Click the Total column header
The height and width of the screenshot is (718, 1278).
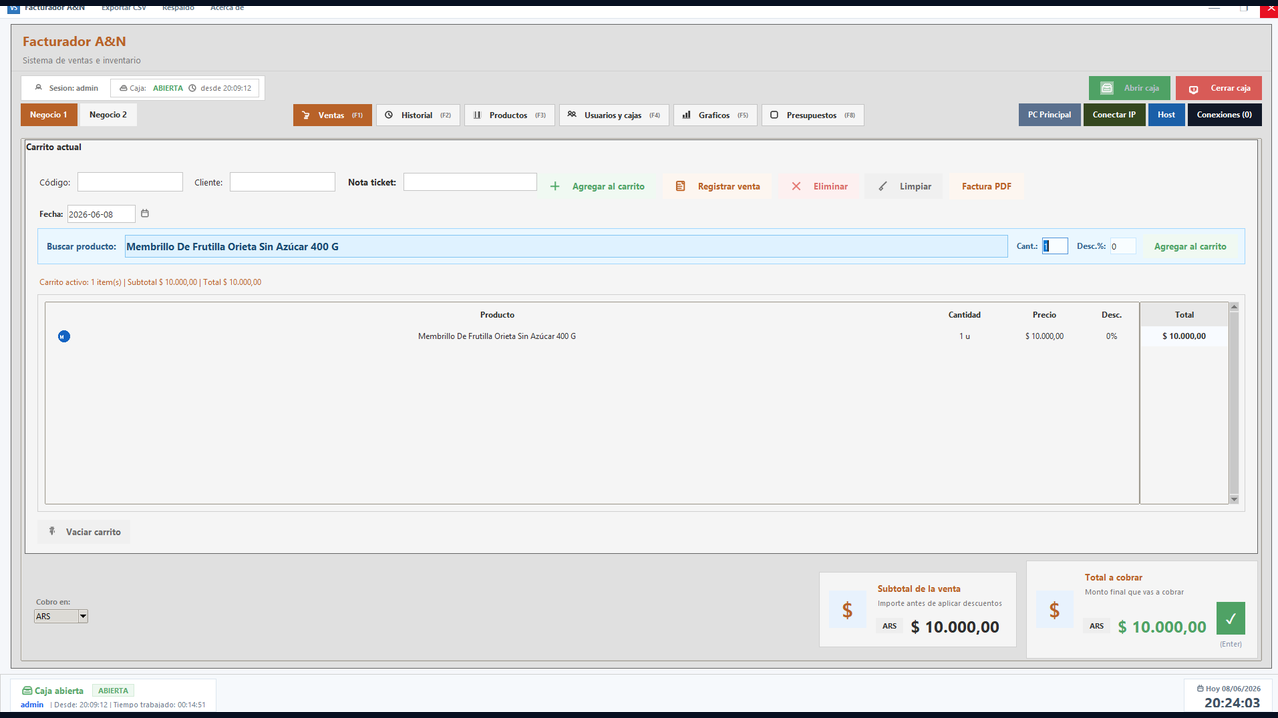tap(1184, 315)
